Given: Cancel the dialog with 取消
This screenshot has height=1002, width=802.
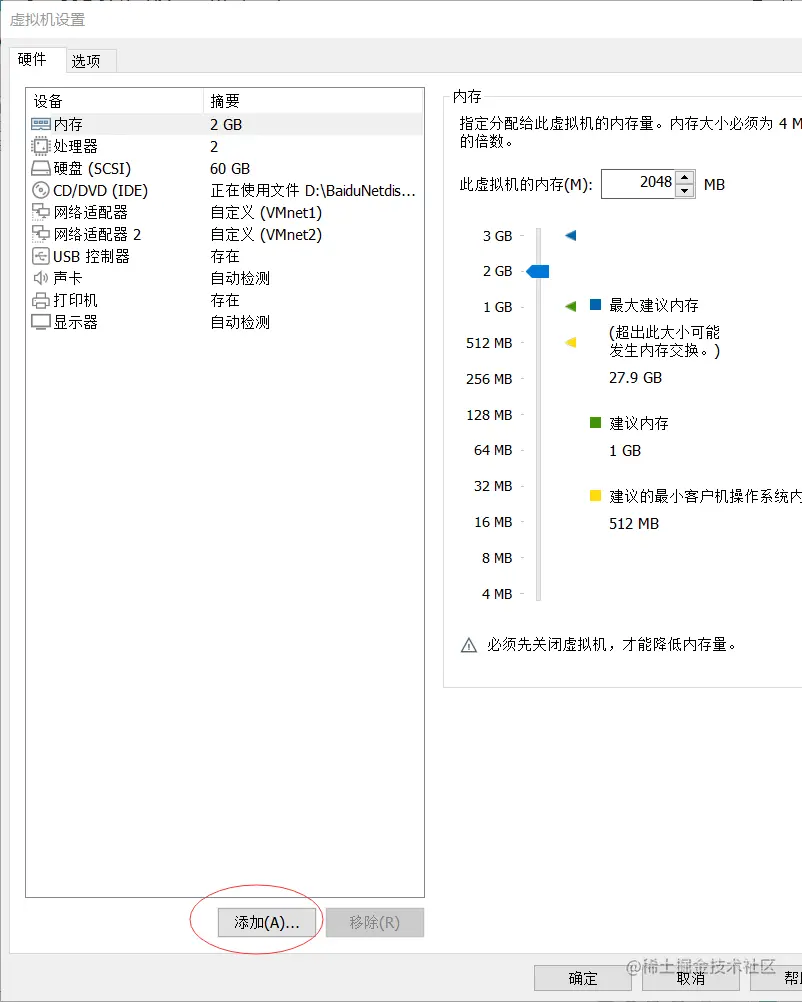Looking at the screenshot, I should (x=690, y=978).
